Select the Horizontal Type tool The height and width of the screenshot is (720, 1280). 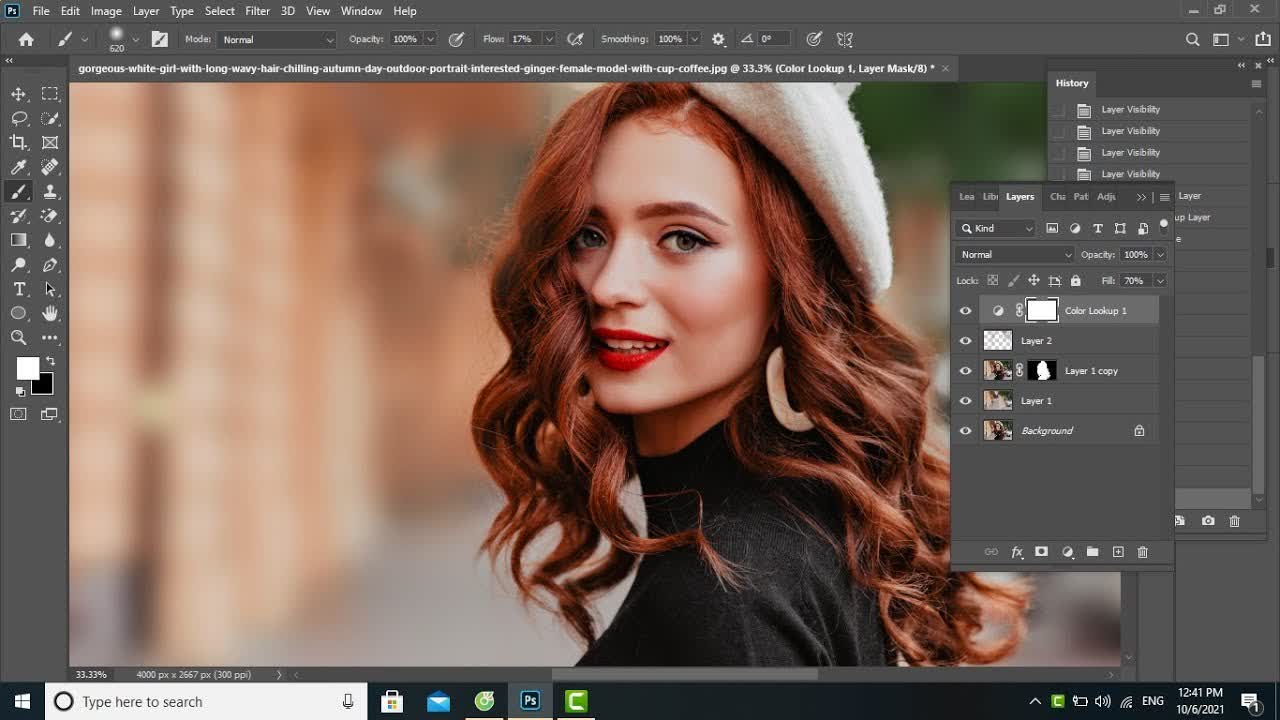[x=18, y=289]
